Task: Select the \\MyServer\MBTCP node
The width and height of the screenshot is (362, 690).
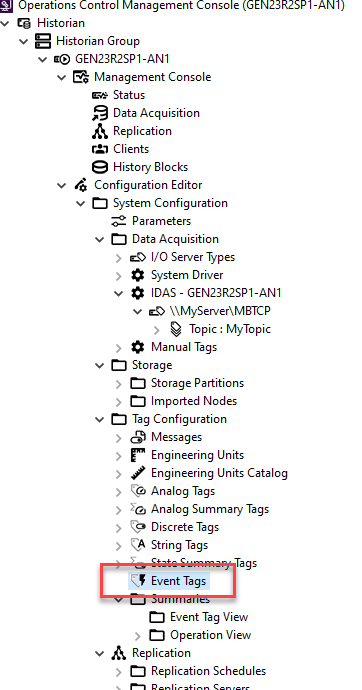Action: [210, 312]
